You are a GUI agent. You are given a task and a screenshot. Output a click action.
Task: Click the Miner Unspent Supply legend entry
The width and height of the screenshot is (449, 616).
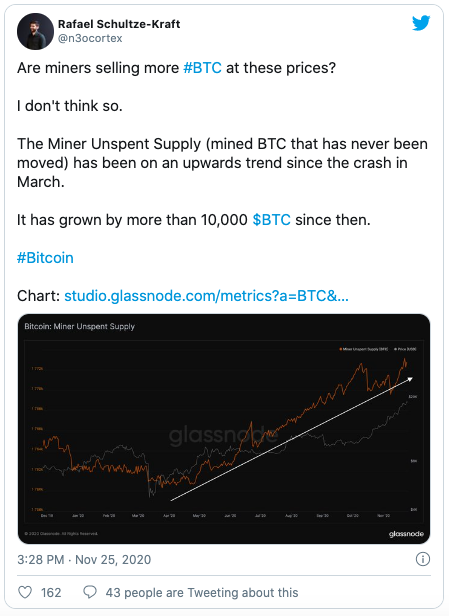point(363,349)
